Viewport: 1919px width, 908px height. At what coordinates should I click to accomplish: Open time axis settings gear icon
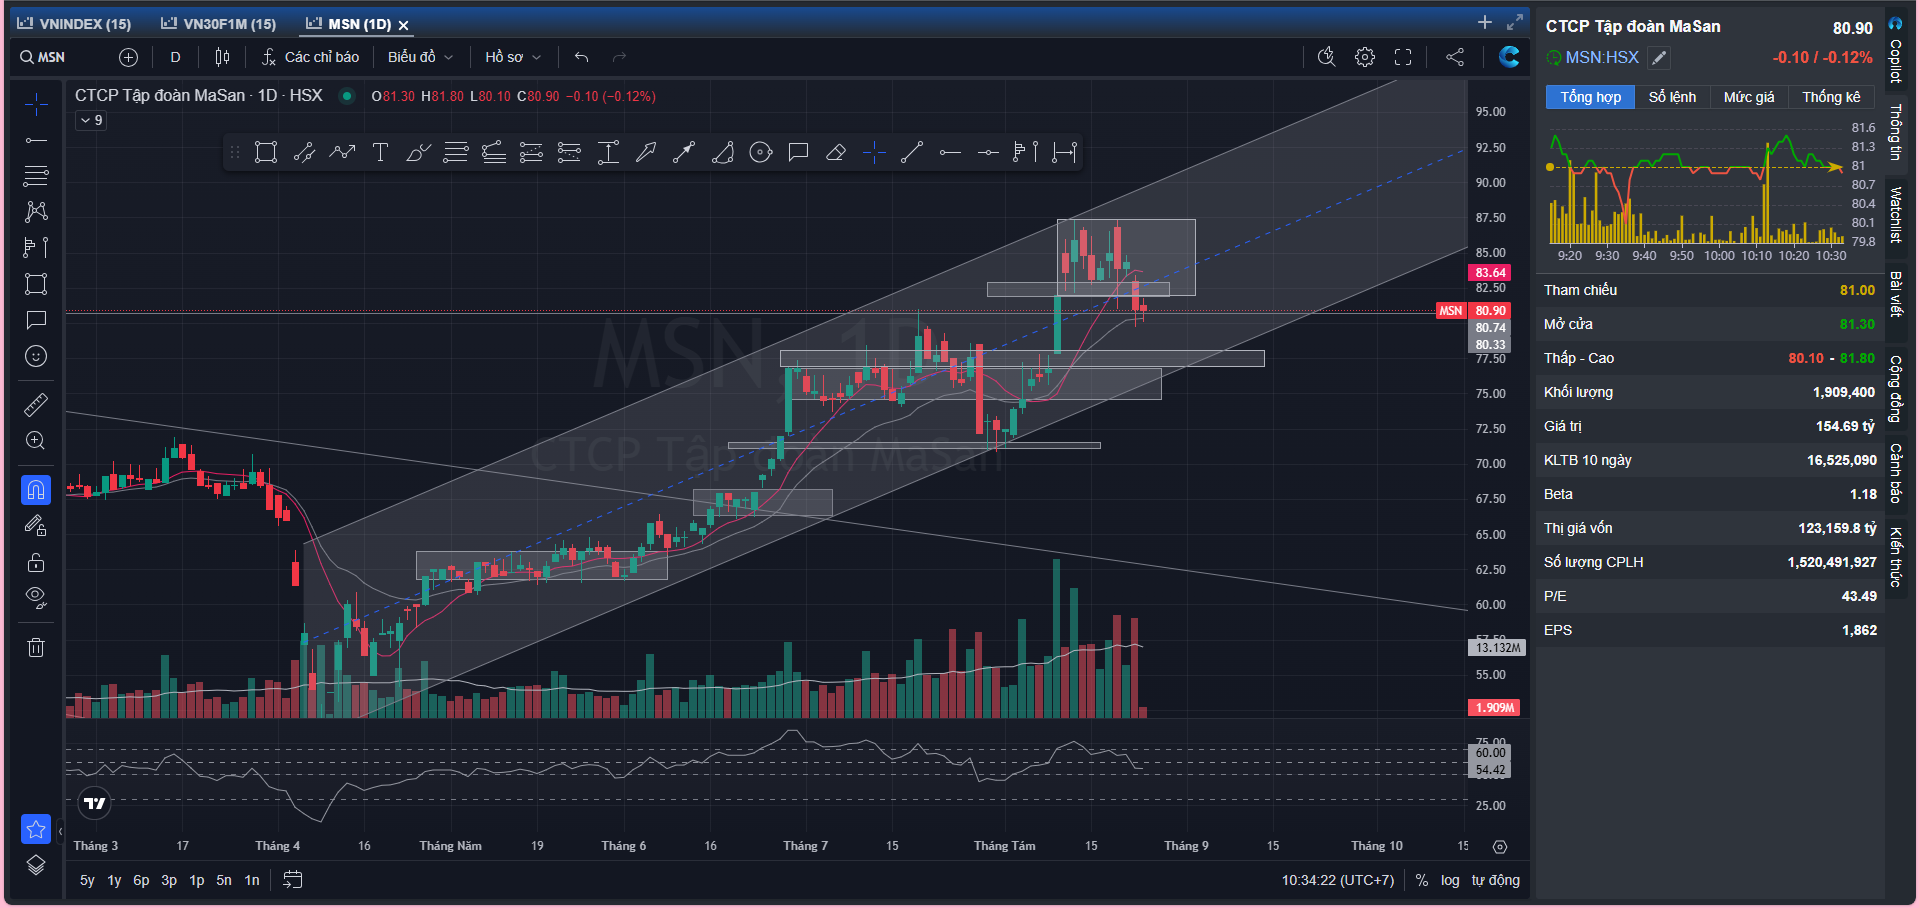1500,847
